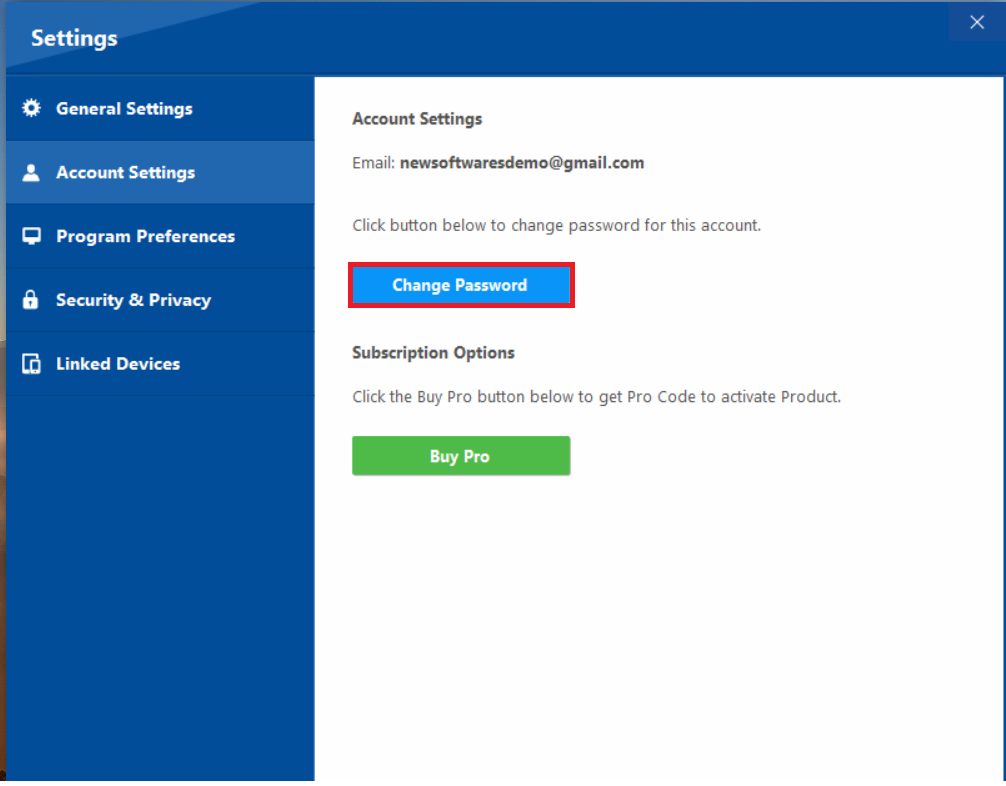Switch to General Settings section
The image size is (1006, 786).
tap(124, 108)
